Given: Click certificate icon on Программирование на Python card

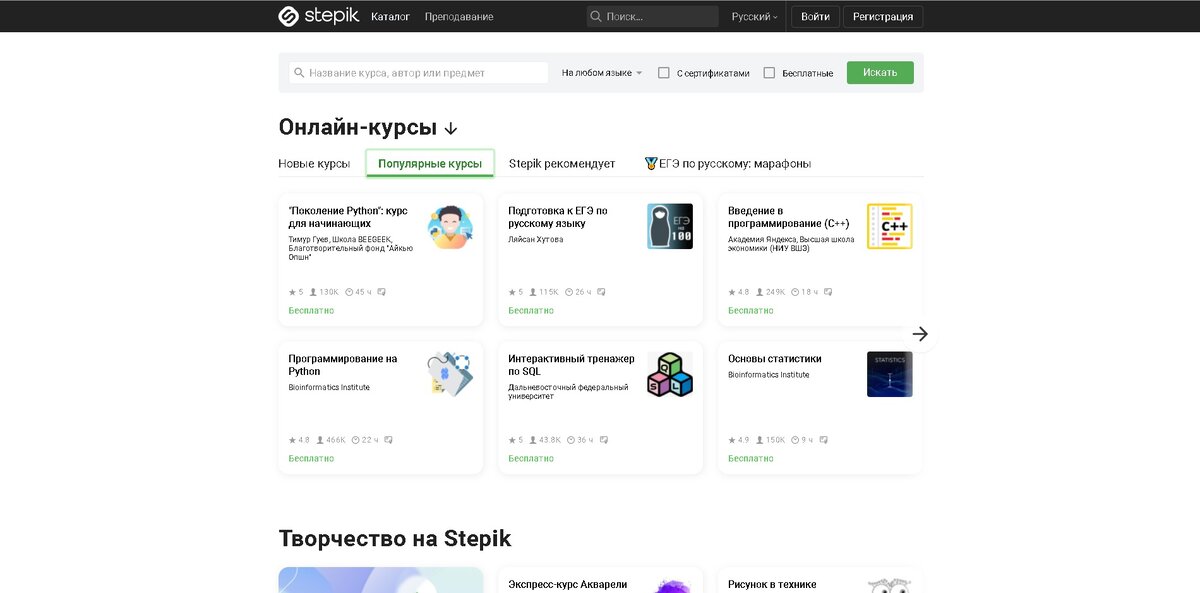Looking at the screenshot, I should (389, 440).
